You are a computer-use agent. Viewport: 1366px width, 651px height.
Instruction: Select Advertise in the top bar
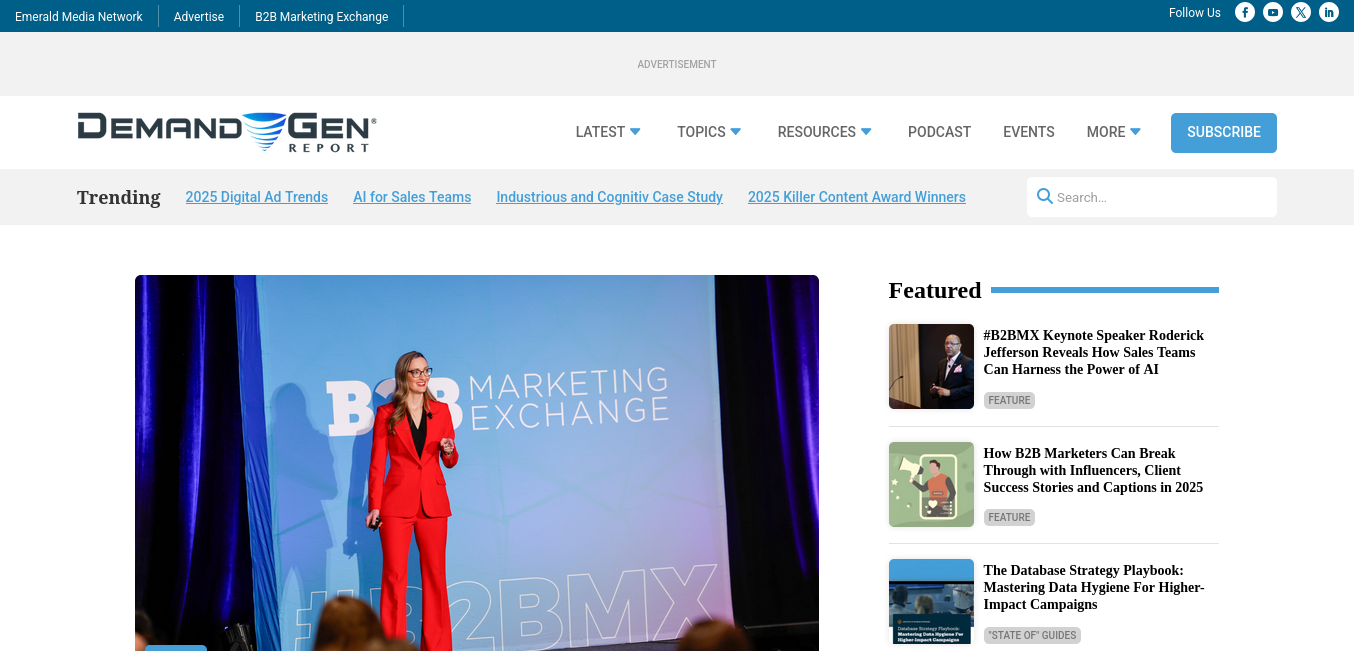(x=199, y=16)
